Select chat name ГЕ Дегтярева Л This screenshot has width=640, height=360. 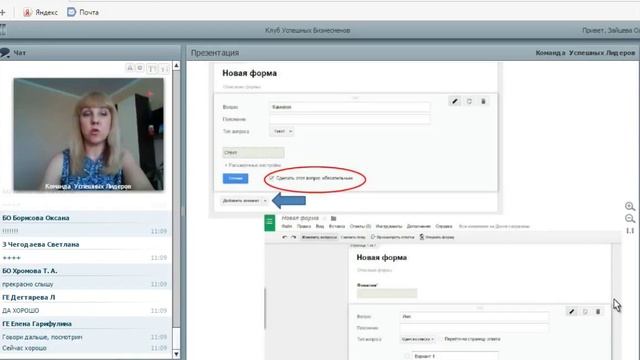(29, 298)
